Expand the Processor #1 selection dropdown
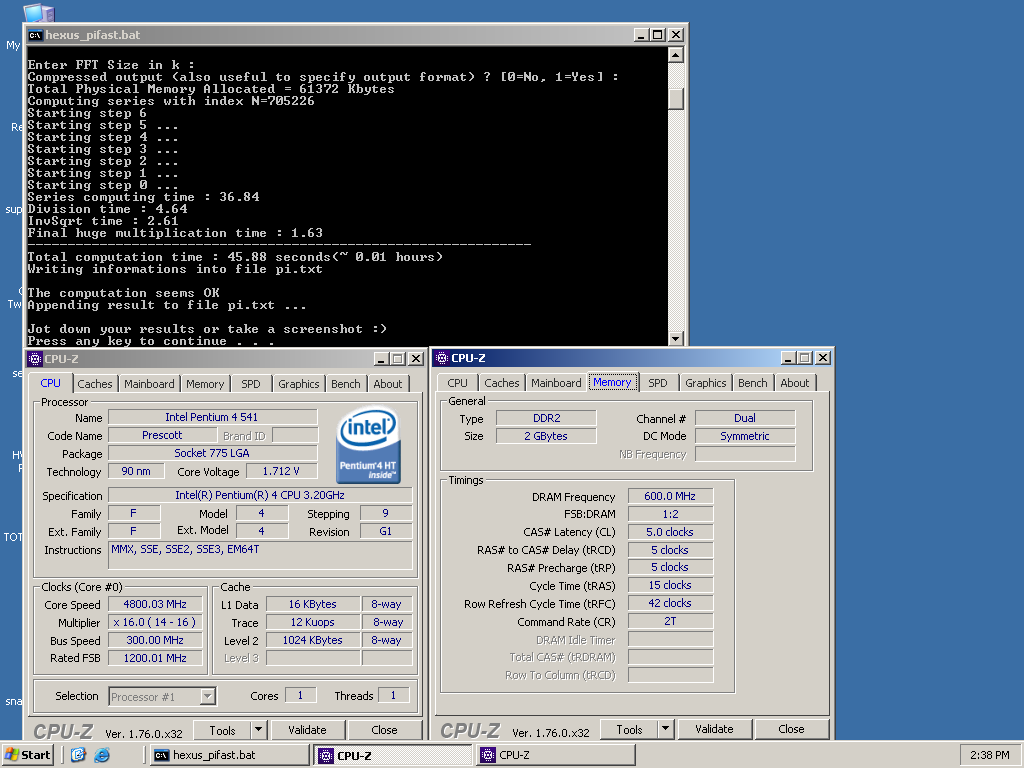Viewport: 1024px width, 768px height. coord(208,696)
